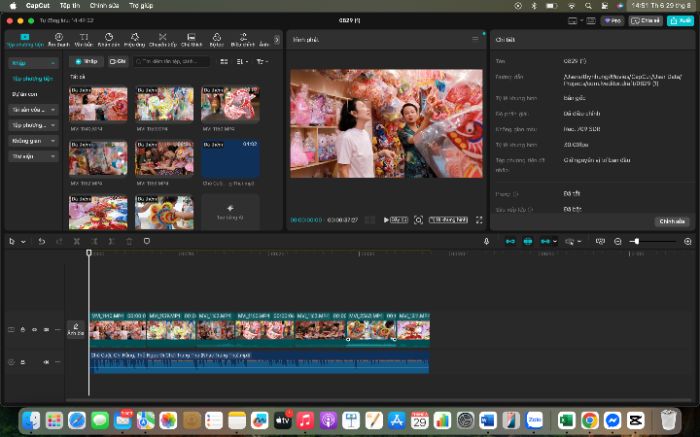Click the blue export button at top right

point(680,21)
